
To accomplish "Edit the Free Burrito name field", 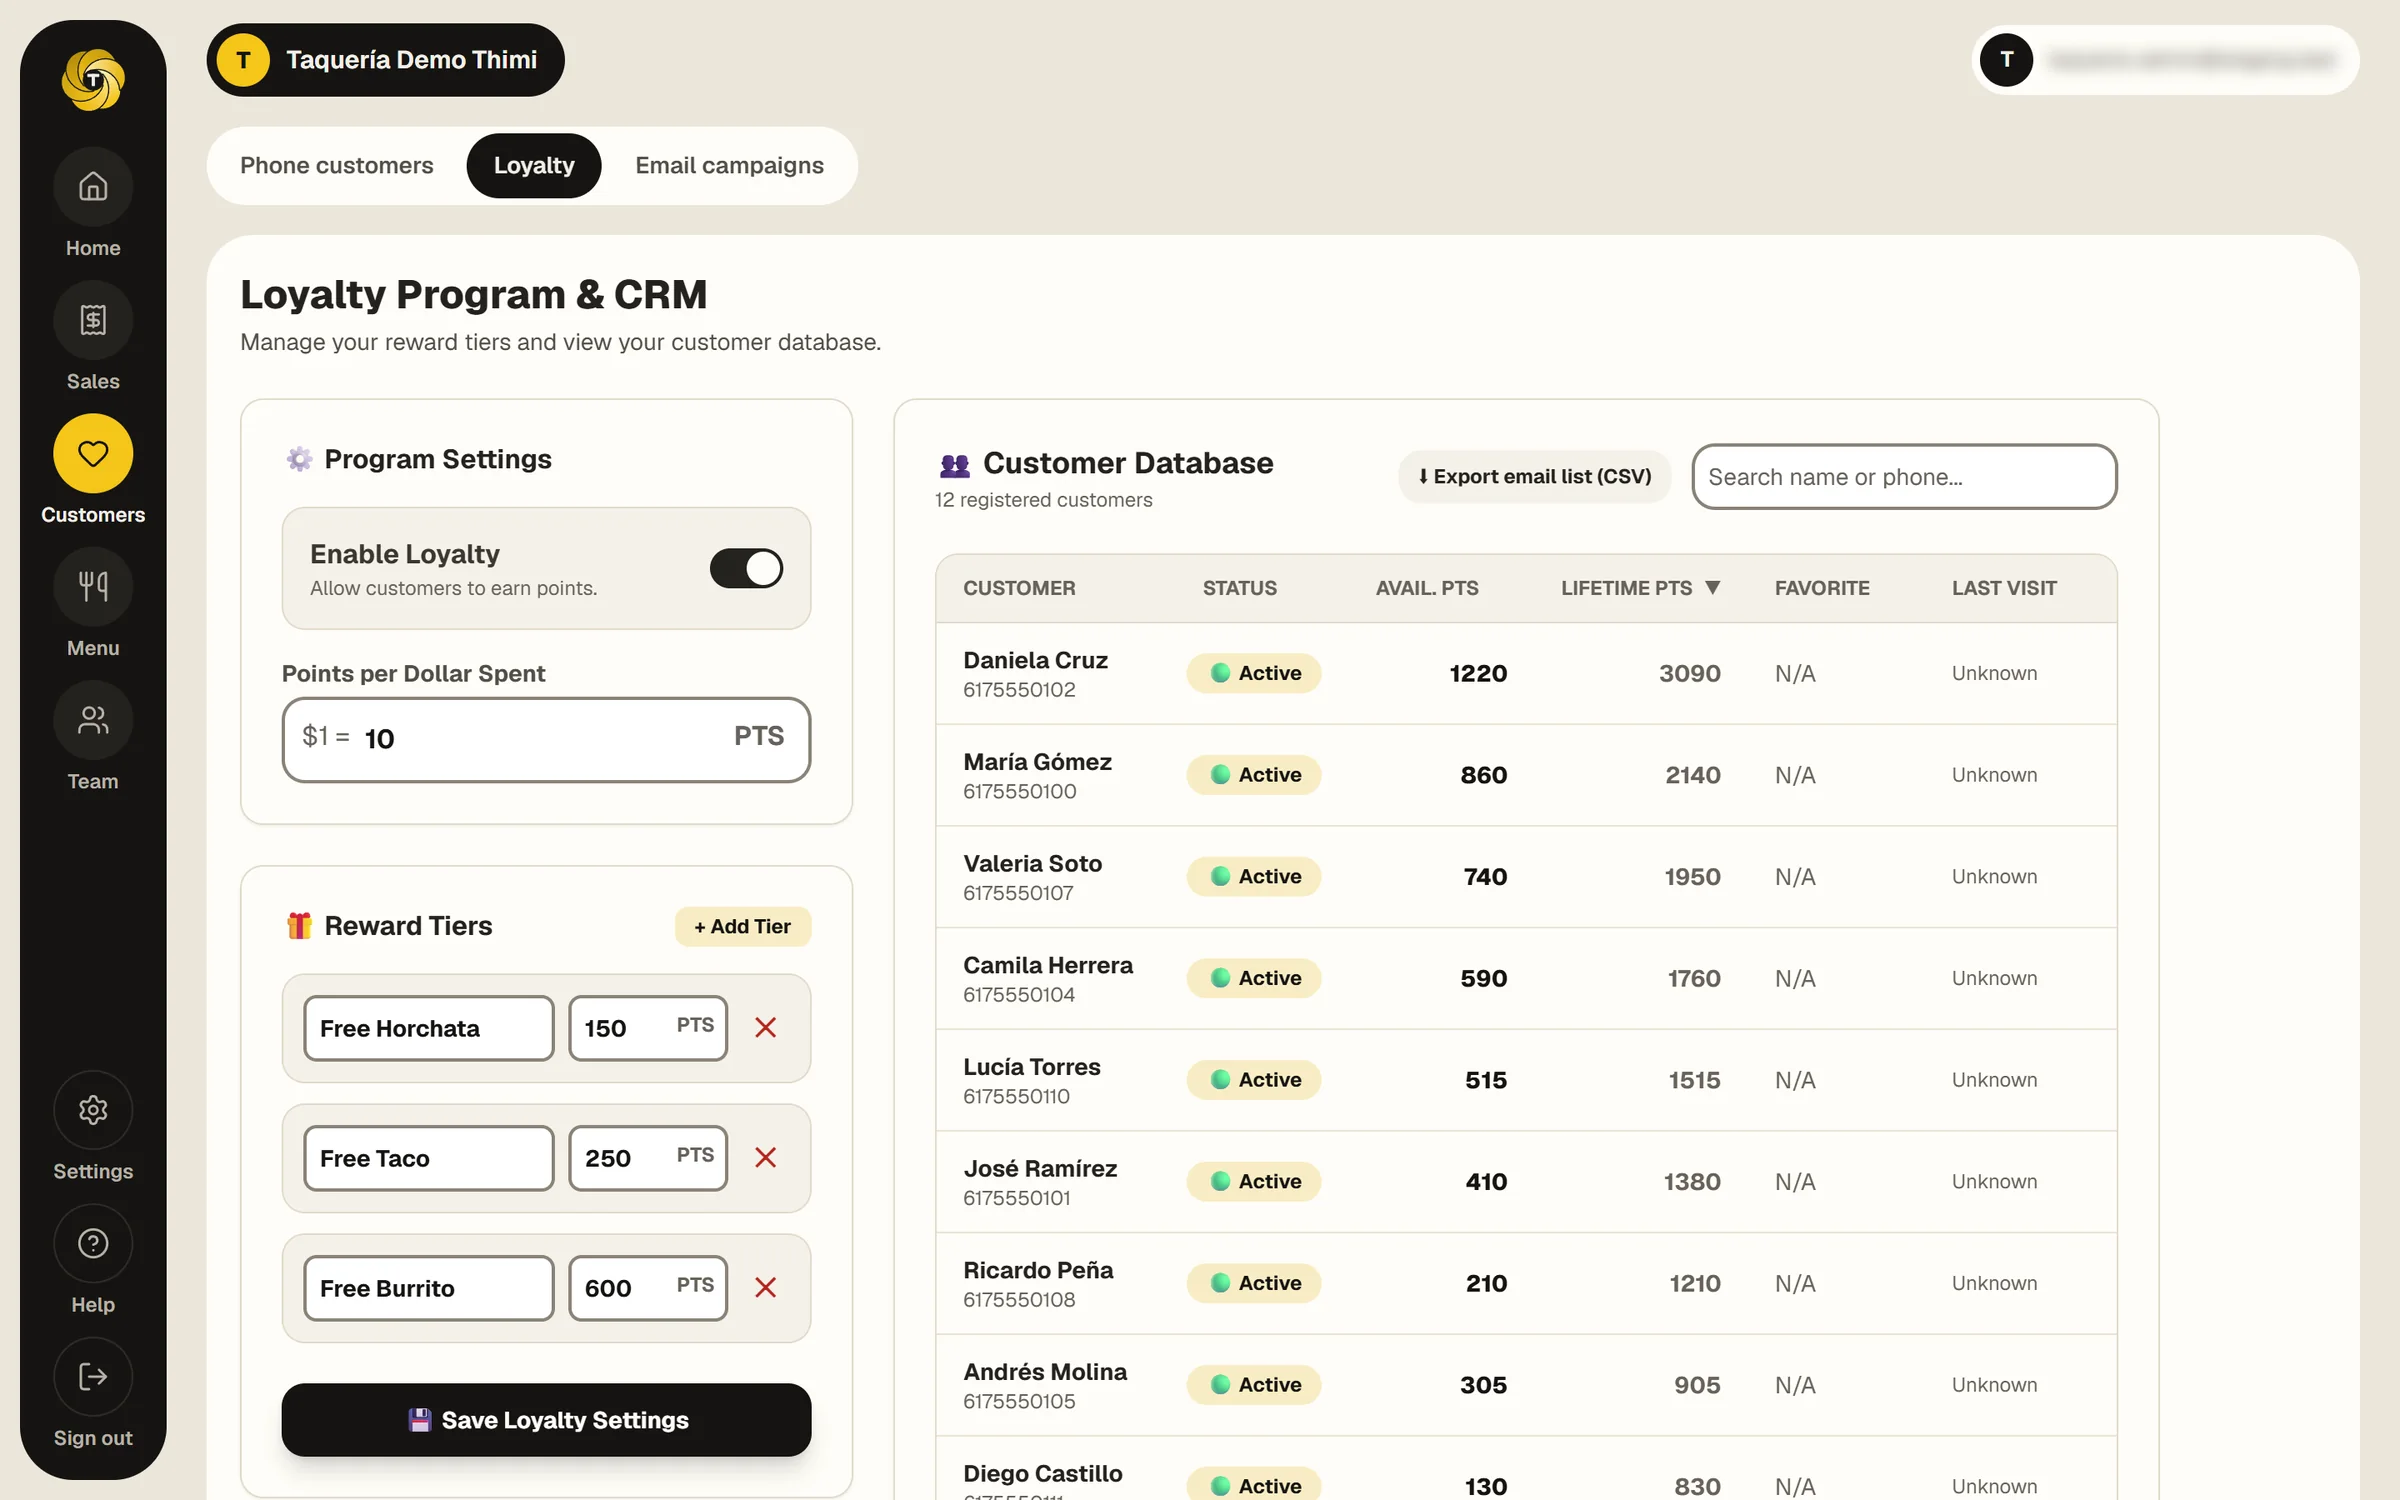I will (x=429, y=1288).
